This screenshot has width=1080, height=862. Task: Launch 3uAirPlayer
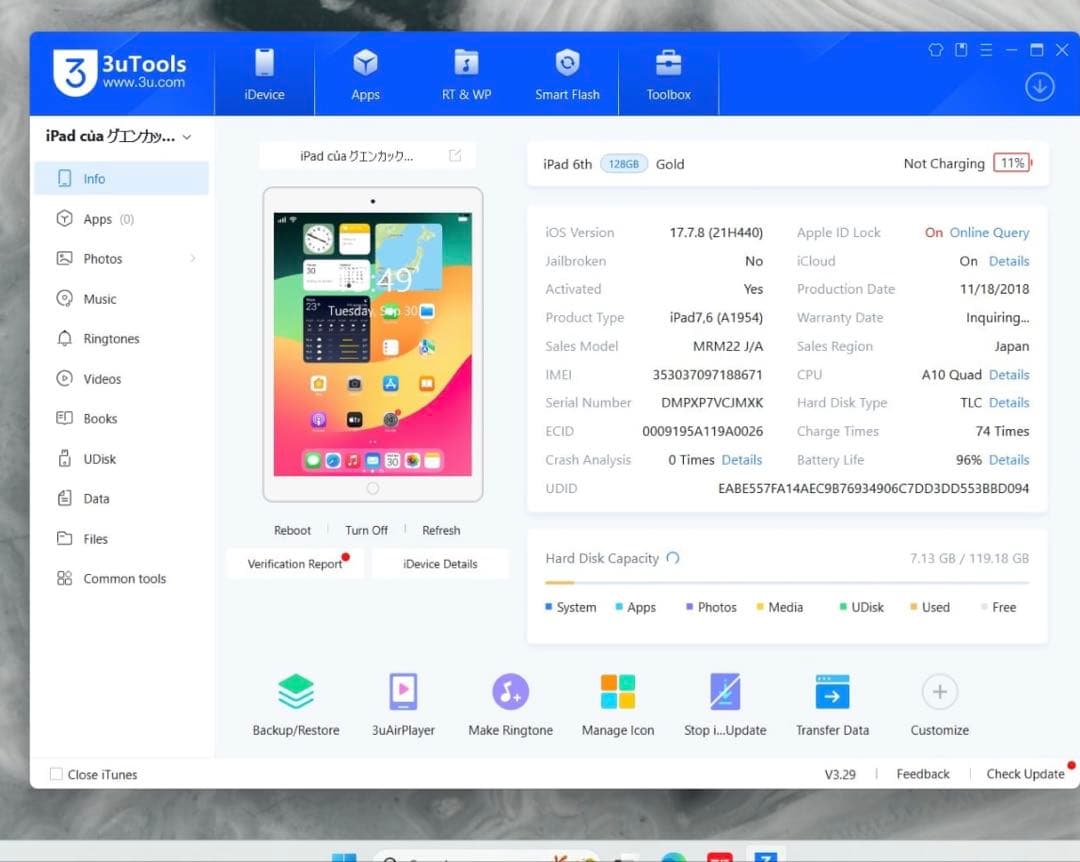[x=403, y=700]
